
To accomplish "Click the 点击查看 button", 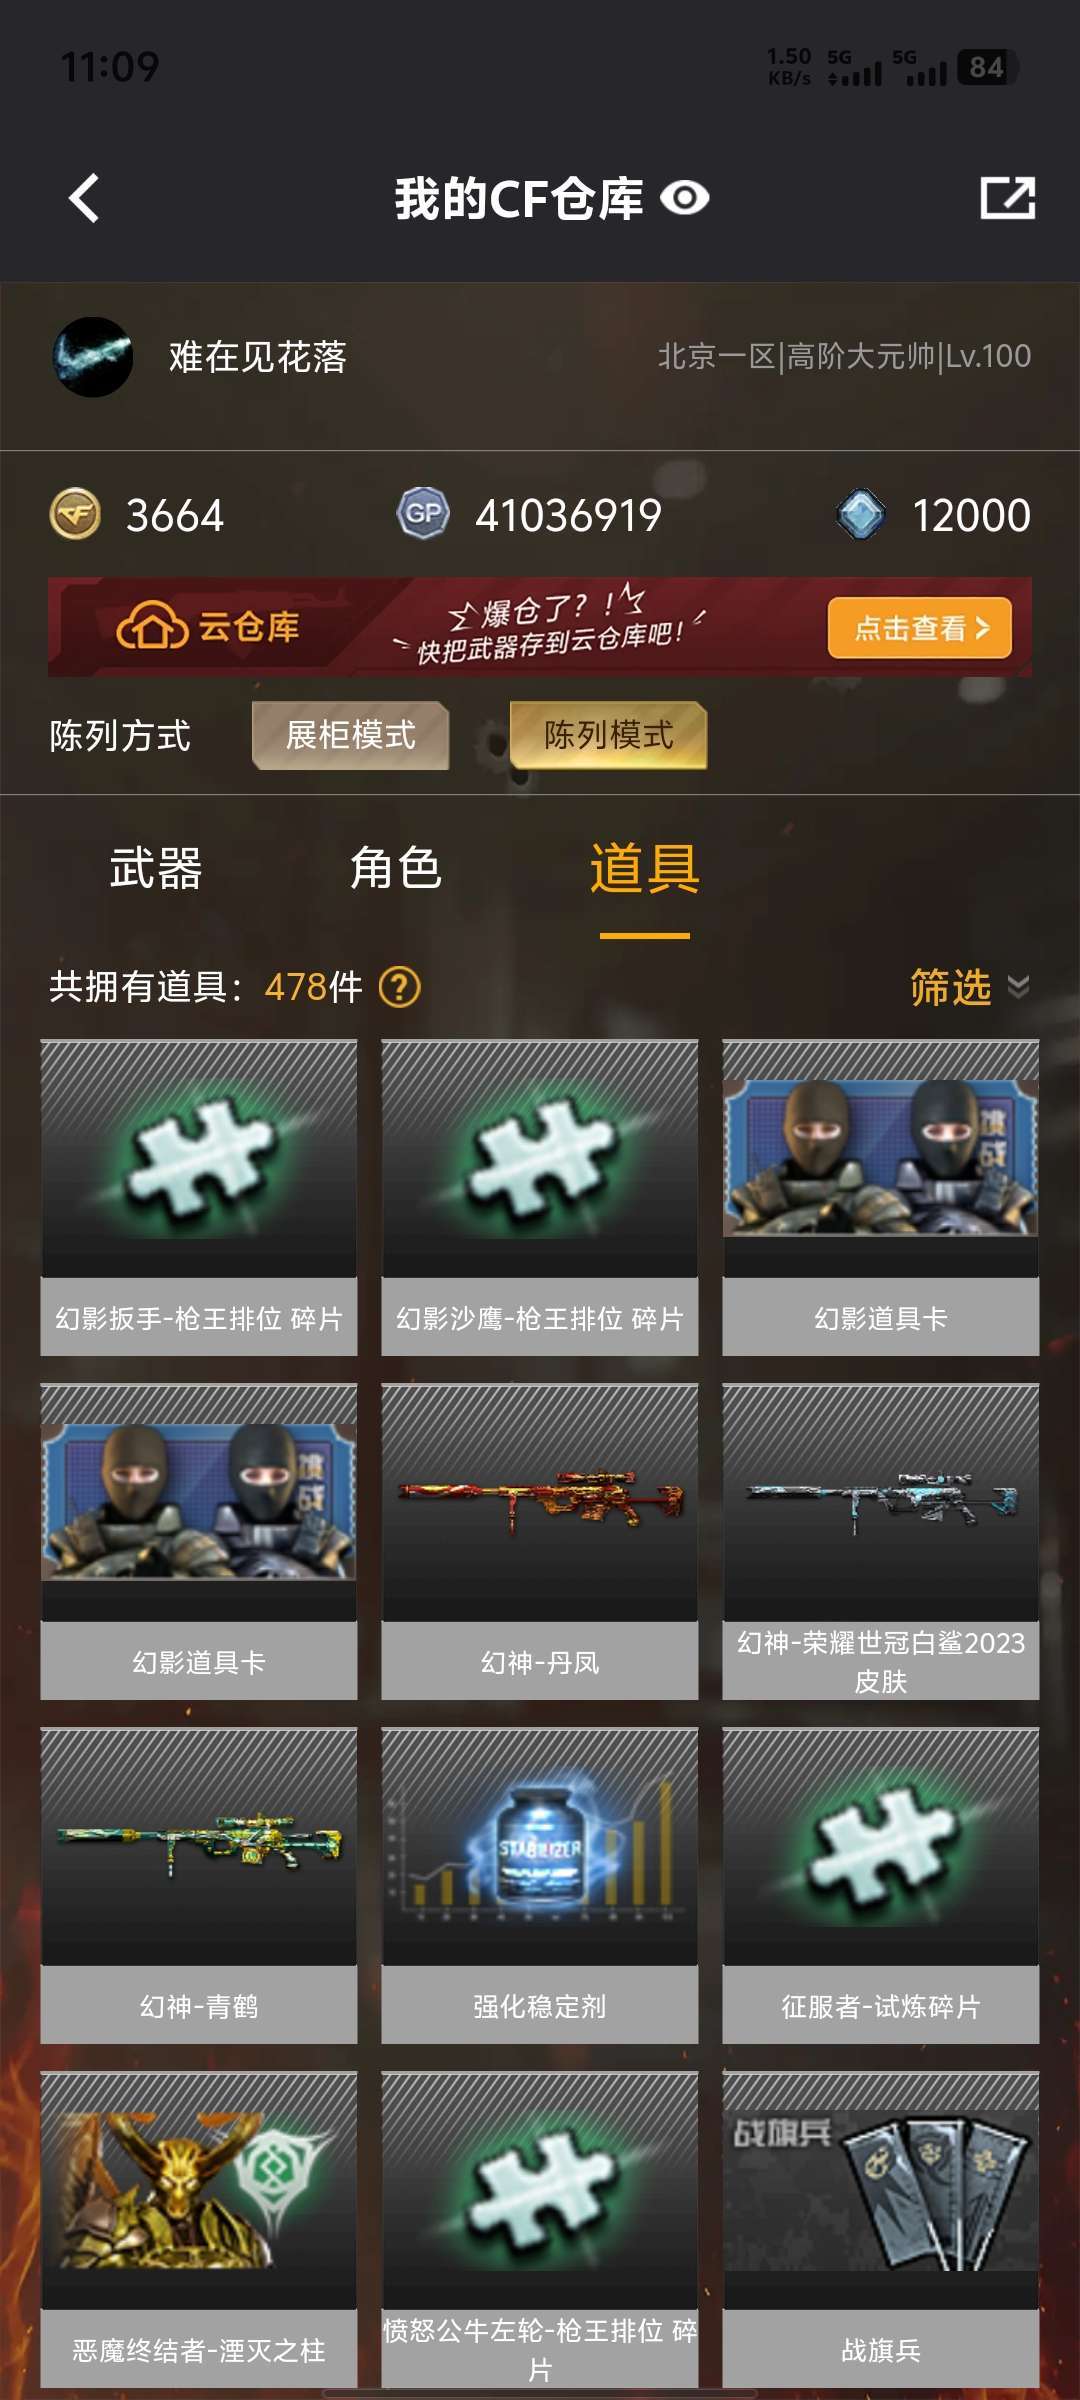I will pyautogui.click(x=920, y=628).
